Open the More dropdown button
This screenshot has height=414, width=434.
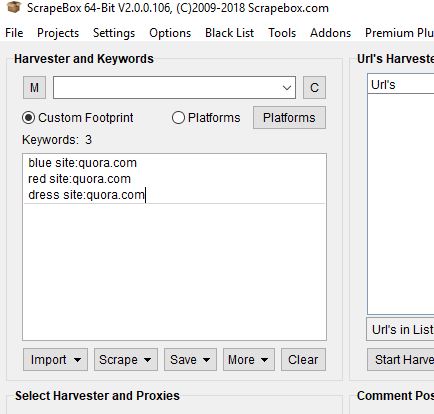[x=249, y=360]
